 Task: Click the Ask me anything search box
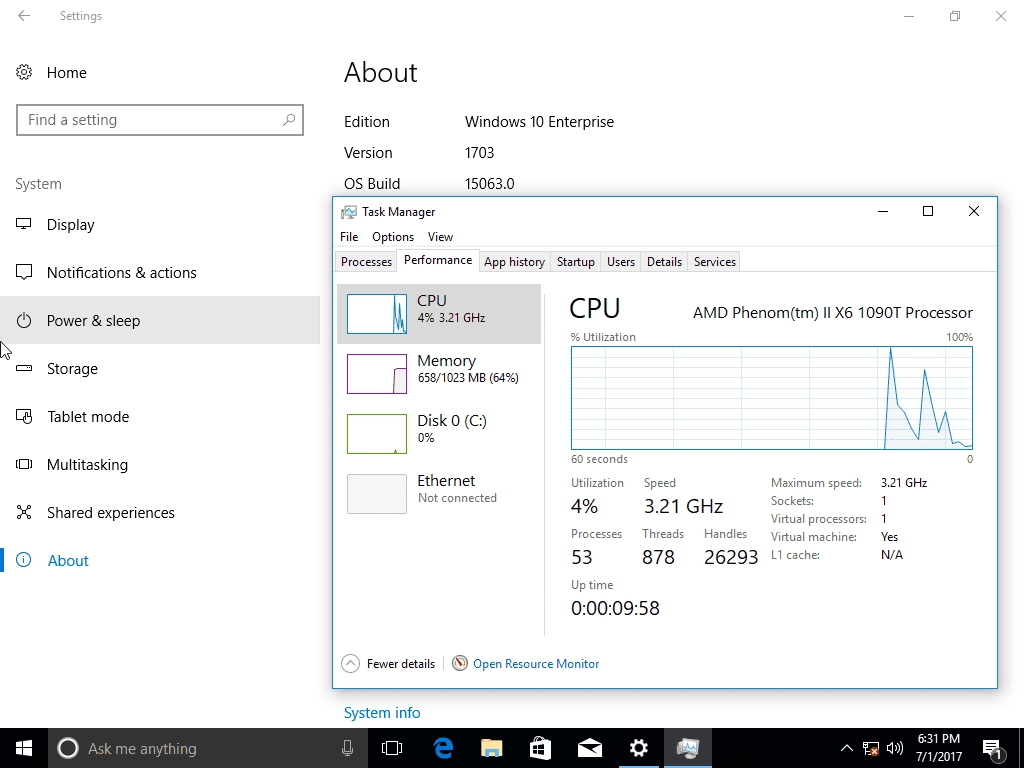[x=208, y=748]
